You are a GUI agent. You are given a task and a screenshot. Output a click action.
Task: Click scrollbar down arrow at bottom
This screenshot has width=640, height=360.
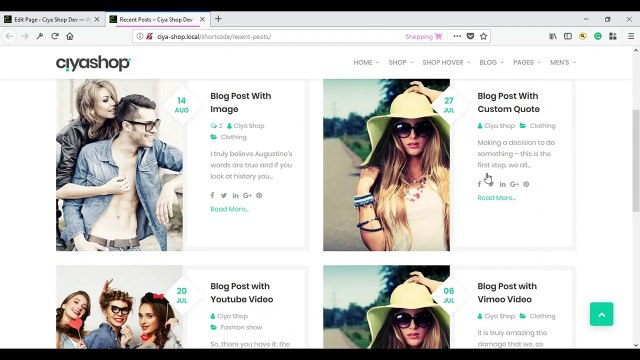pyautogui.click(x=636, y=345)
